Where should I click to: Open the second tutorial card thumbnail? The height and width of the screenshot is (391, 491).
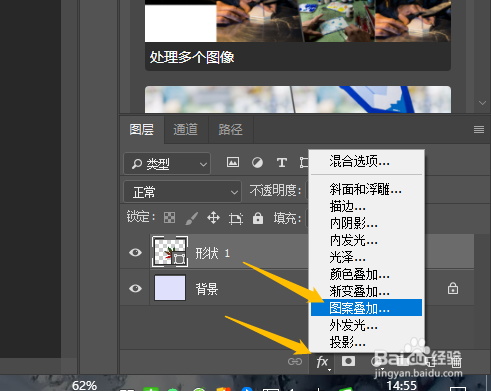coord(298,99)
